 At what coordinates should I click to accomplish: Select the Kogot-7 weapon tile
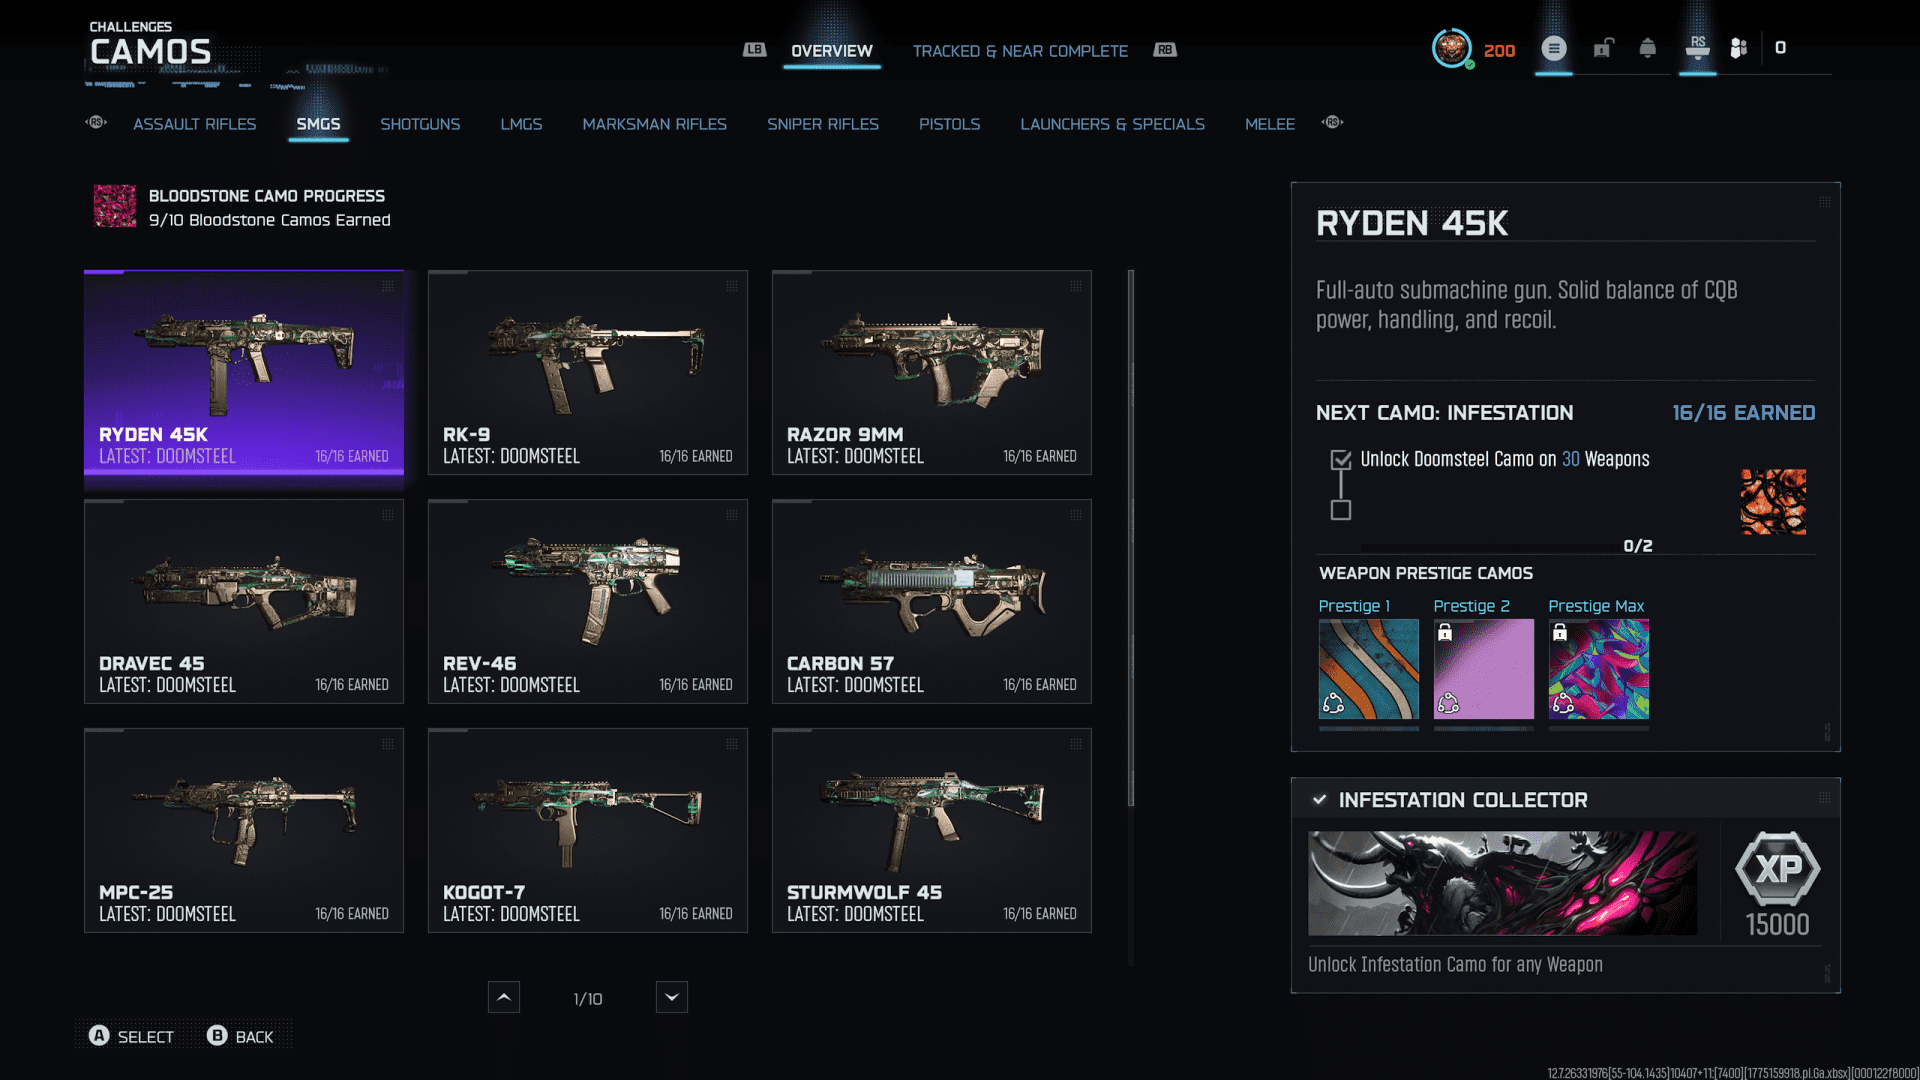click(587, 830)
